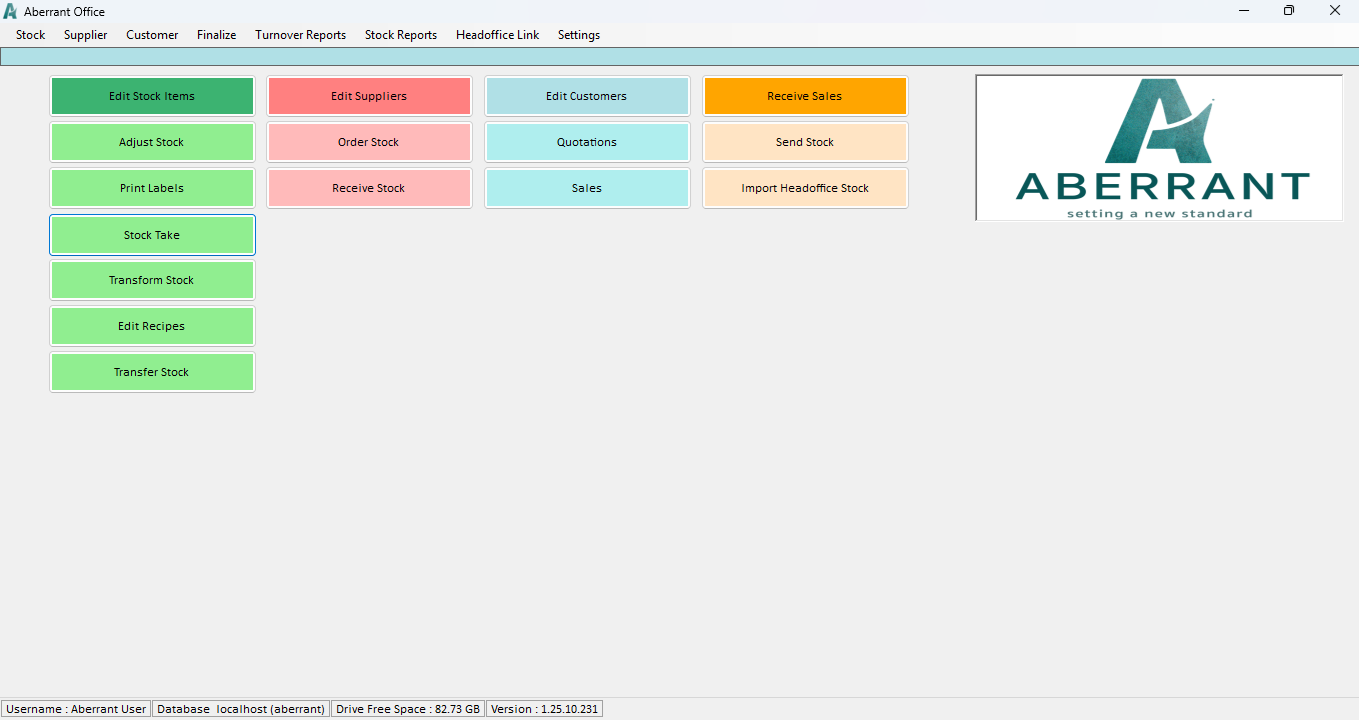Click the Aberrant Office title bar icon
This screenshot has height=720, width=1359.
click(11, 11)
